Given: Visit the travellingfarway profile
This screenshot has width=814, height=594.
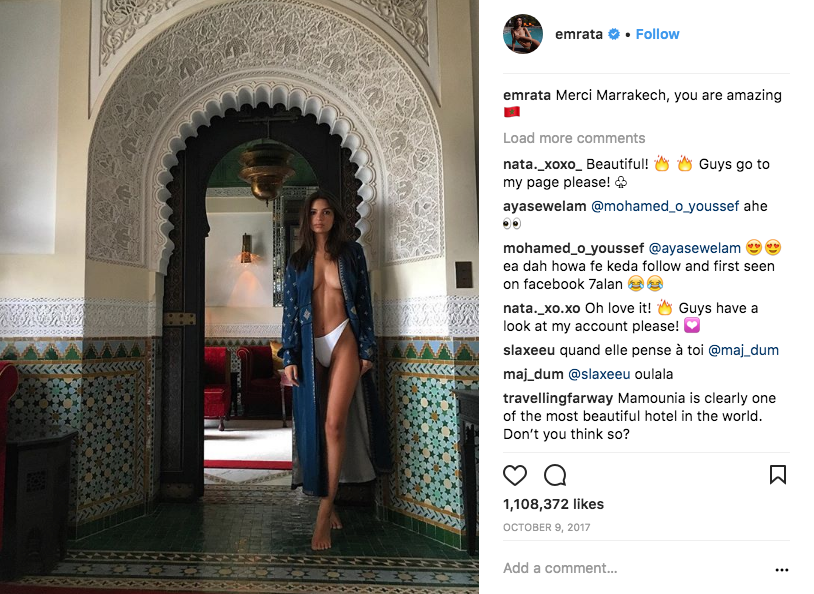Looking at the screenshot, I should coord(558,398).
